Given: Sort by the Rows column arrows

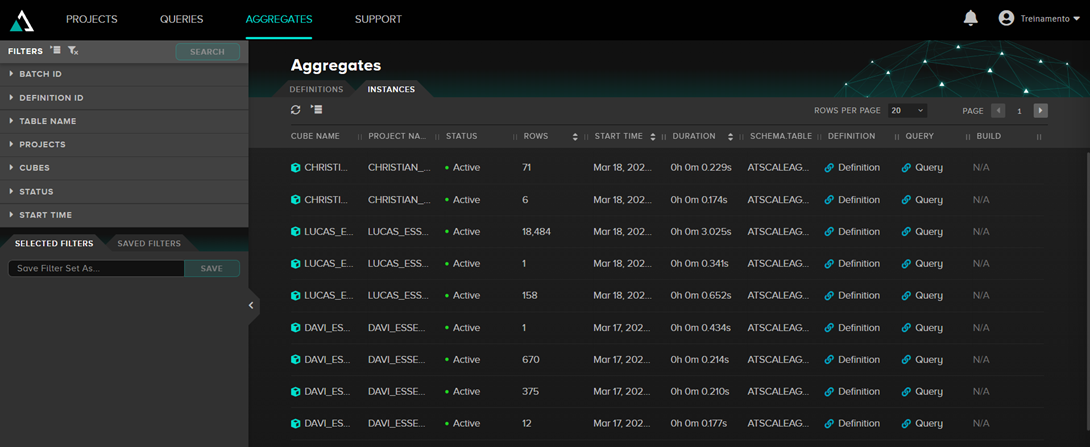Looking at the screenshot, I should (575, 137).
